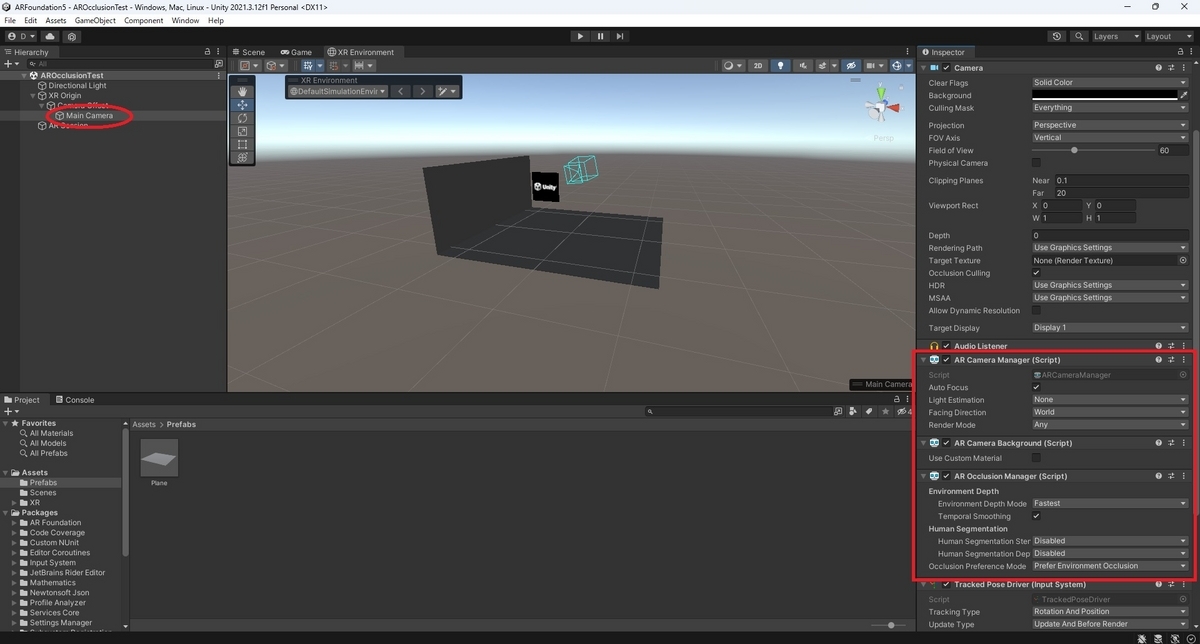Open Clear Flags dropdown

pos(1110,83)
